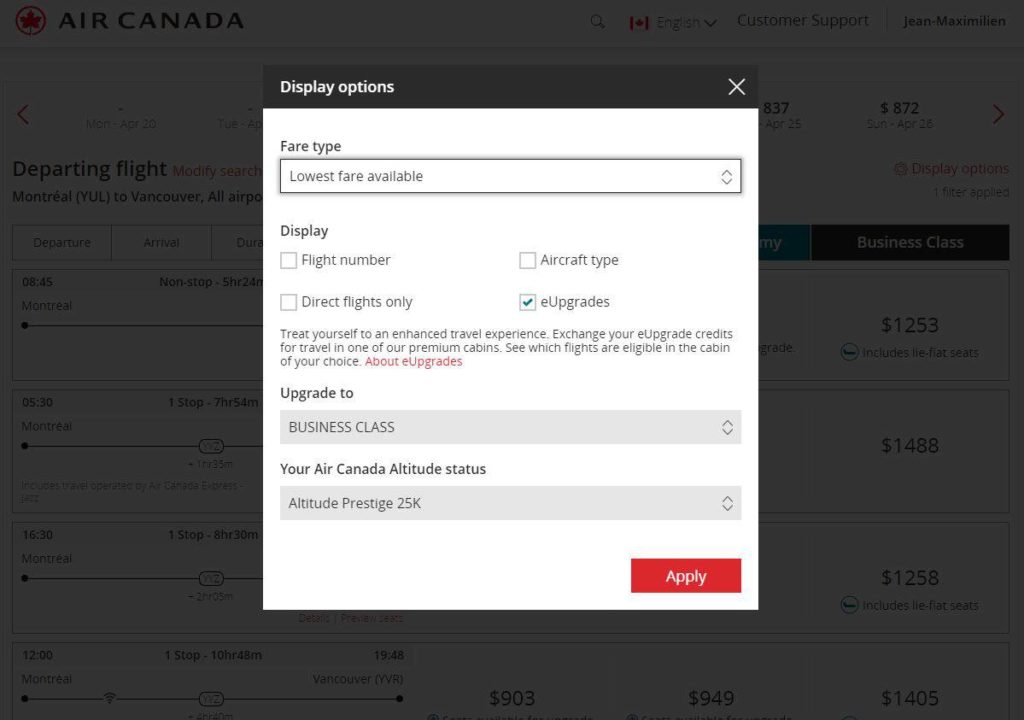Open the Fare type dropdown

click(x=510, y=175)
